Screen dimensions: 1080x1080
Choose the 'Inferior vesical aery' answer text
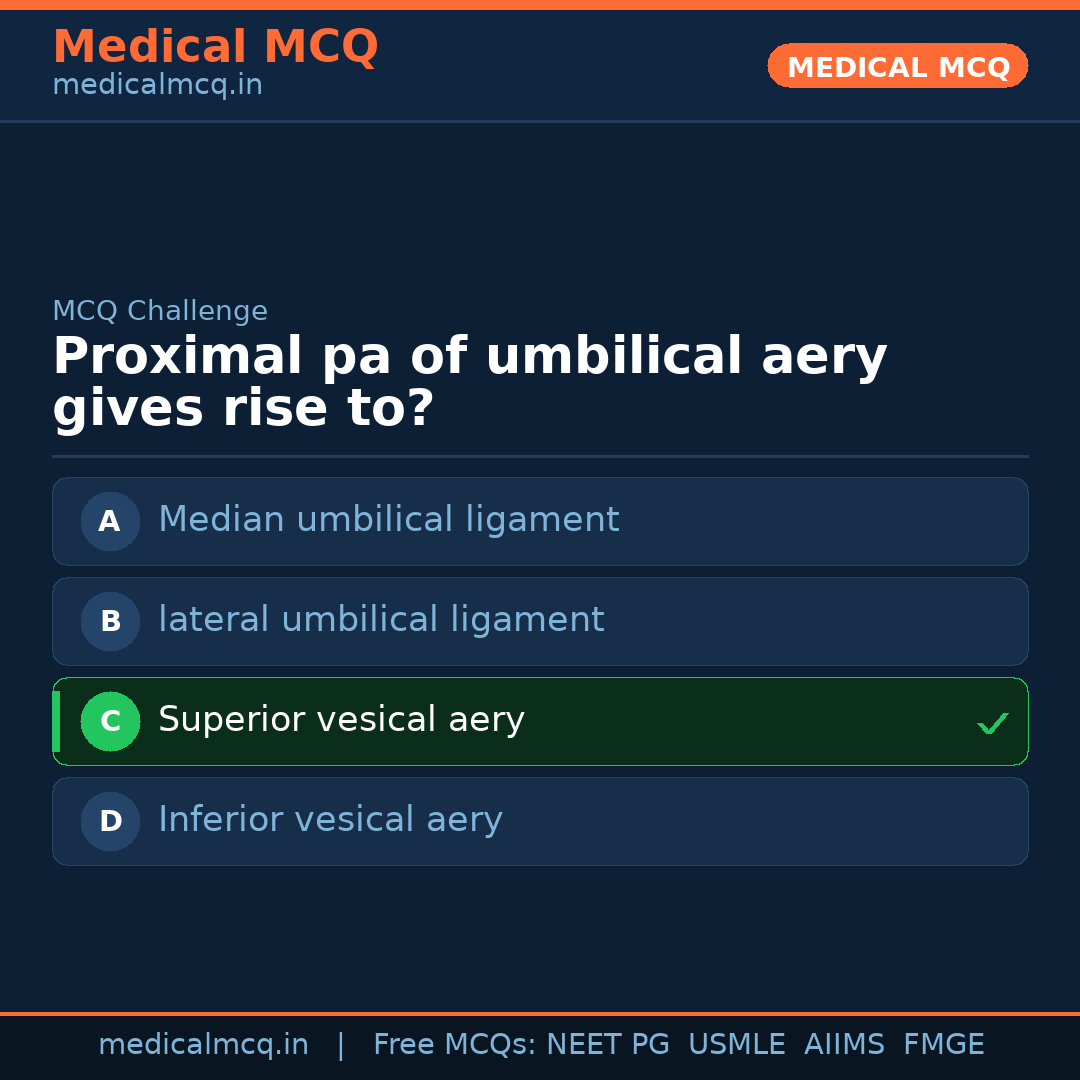[330, 820]
